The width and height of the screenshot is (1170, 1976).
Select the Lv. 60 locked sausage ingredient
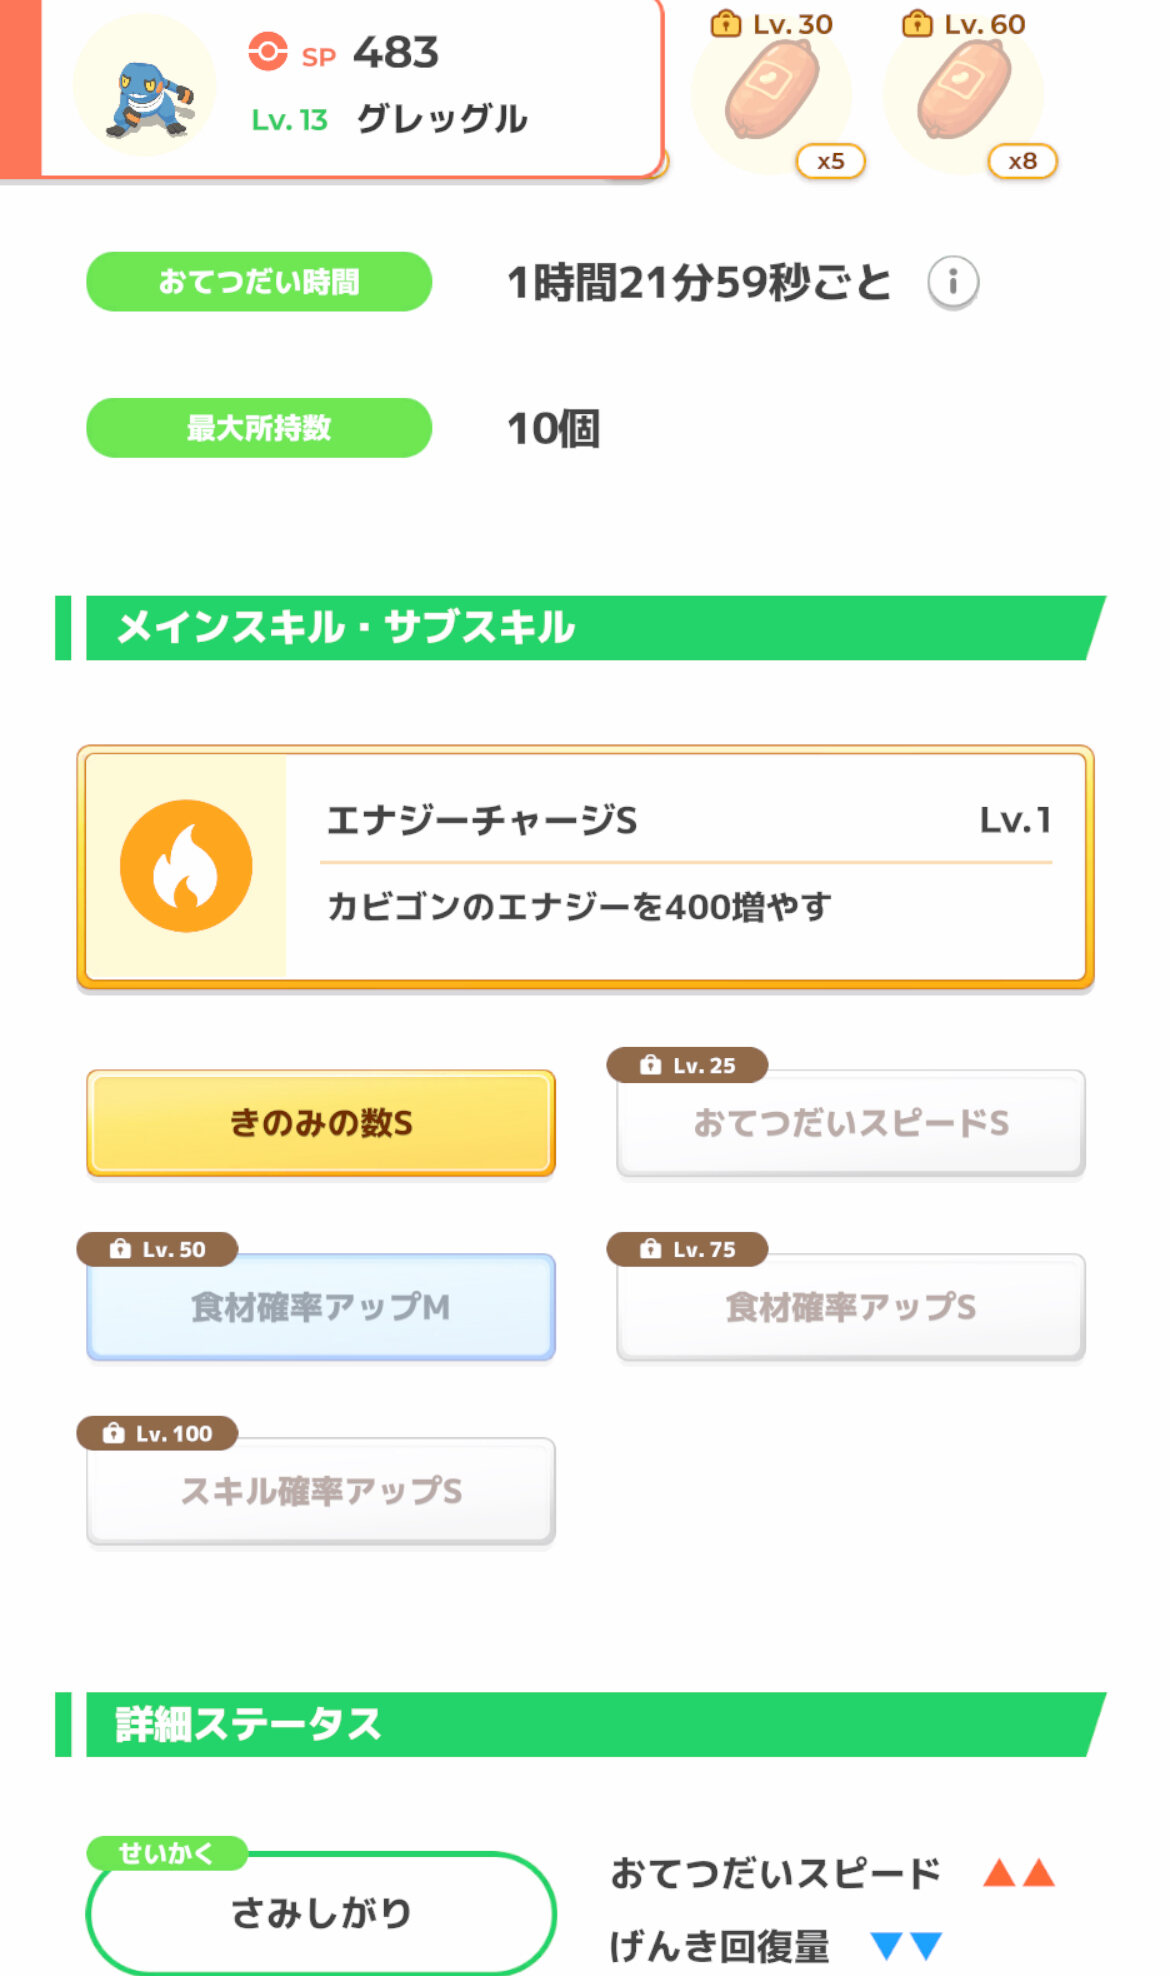pyautogui.click(x=965, y=92)
